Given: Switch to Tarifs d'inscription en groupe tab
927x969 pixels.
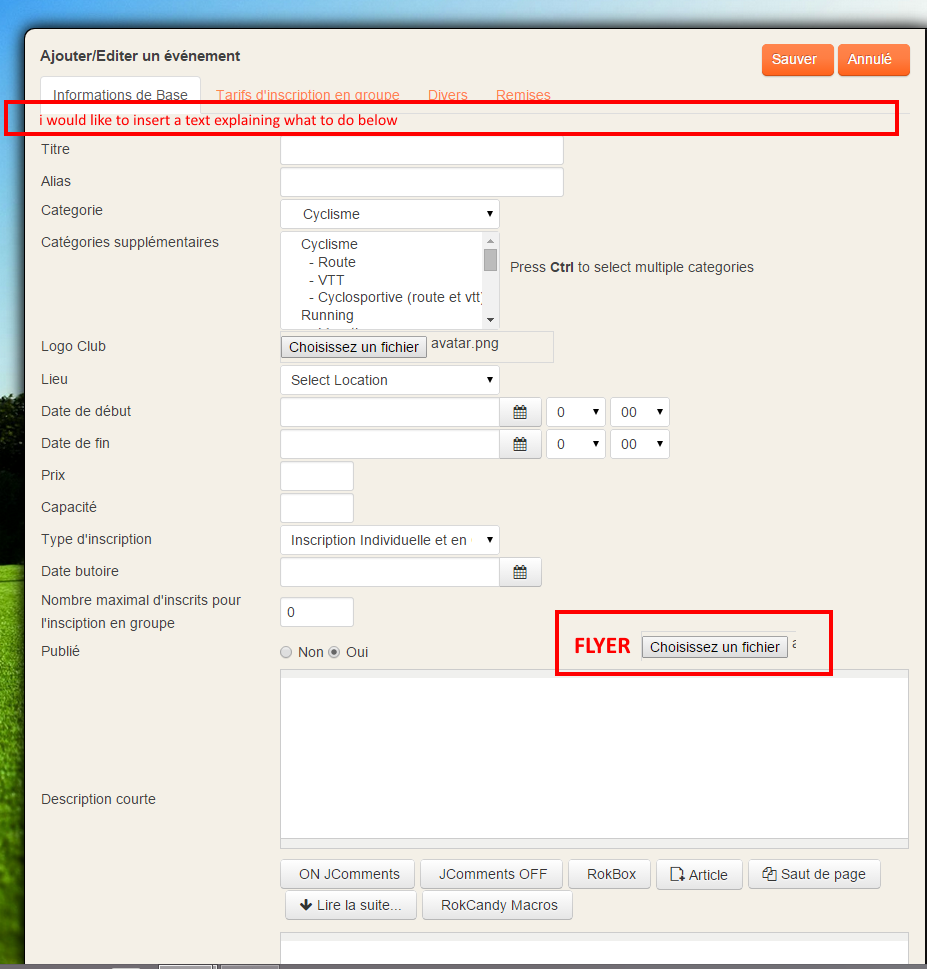Looking at the screenshot, I should (x=307, y=95).
